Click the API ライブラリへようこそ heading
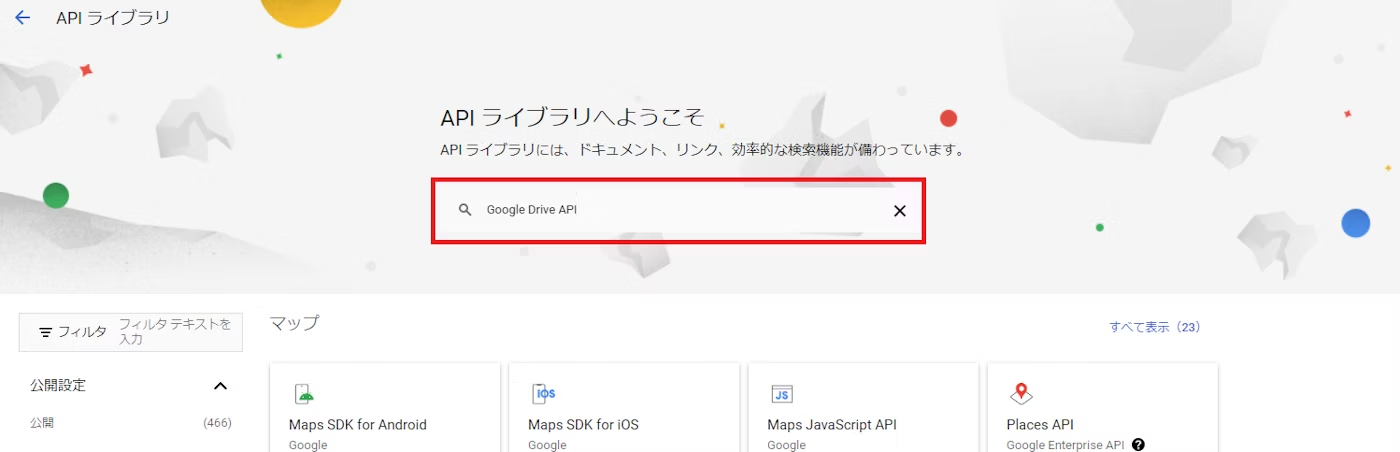The height and width of the screenshot is (452, 1400). point(572,117)
